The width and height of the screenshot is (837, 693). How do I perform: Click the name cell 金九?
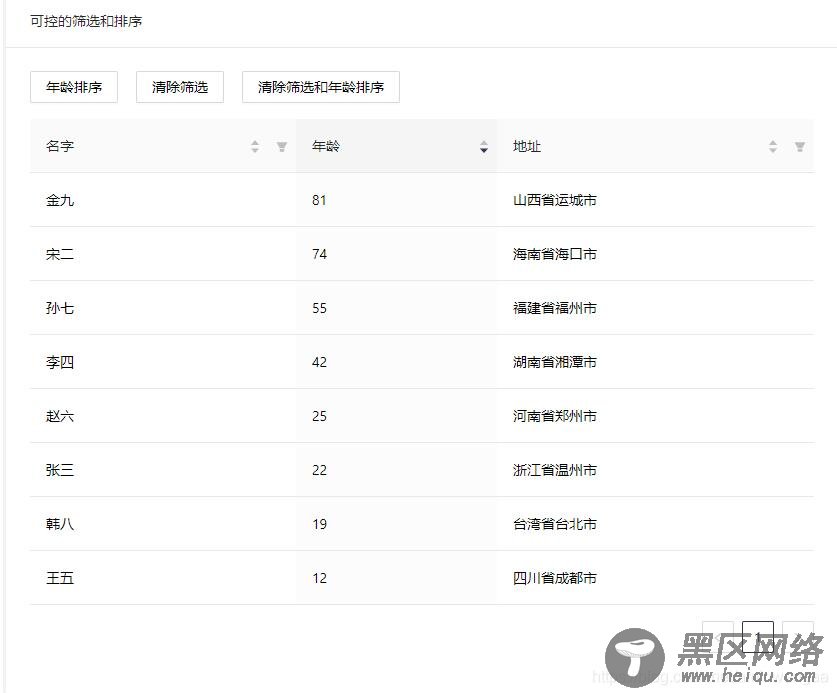pos(60,200)
